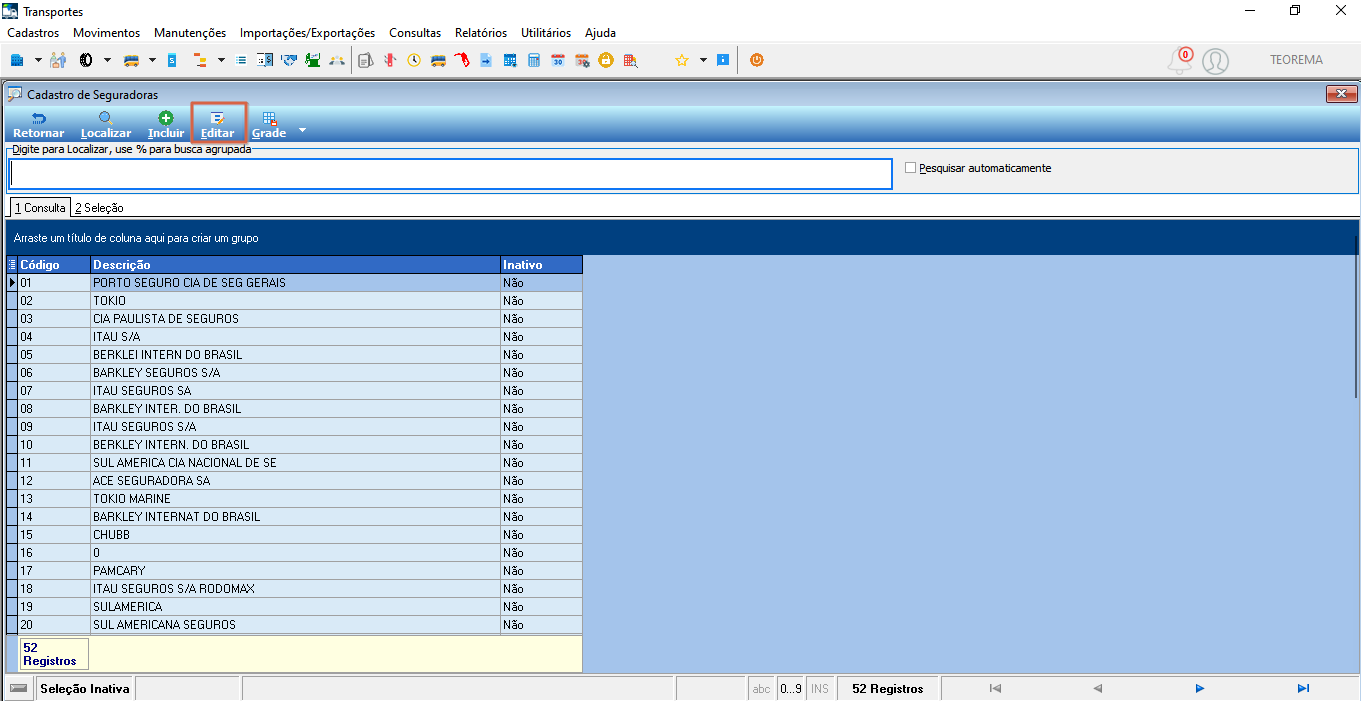Open dropdown next to yellow star icon

point(703,60)
